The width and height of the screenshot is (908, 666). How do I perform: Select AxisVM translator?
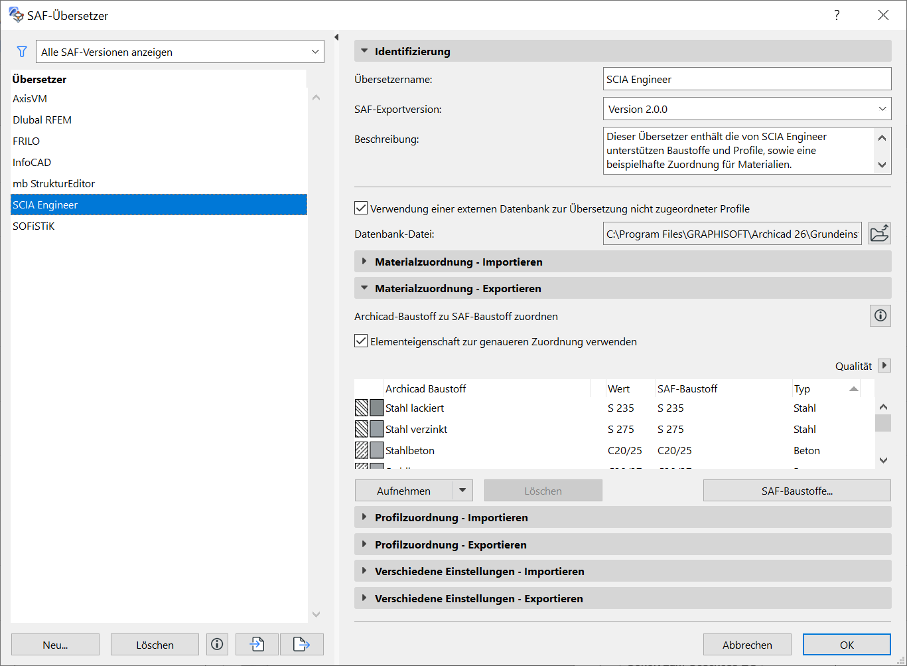tap(159, 98)
